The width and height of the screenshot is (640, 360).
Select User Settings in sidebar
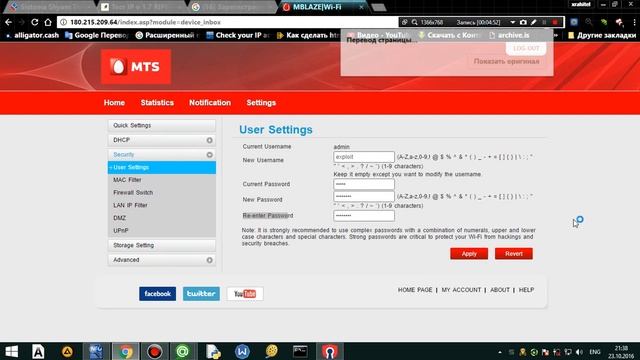click(x=162, y=167)
